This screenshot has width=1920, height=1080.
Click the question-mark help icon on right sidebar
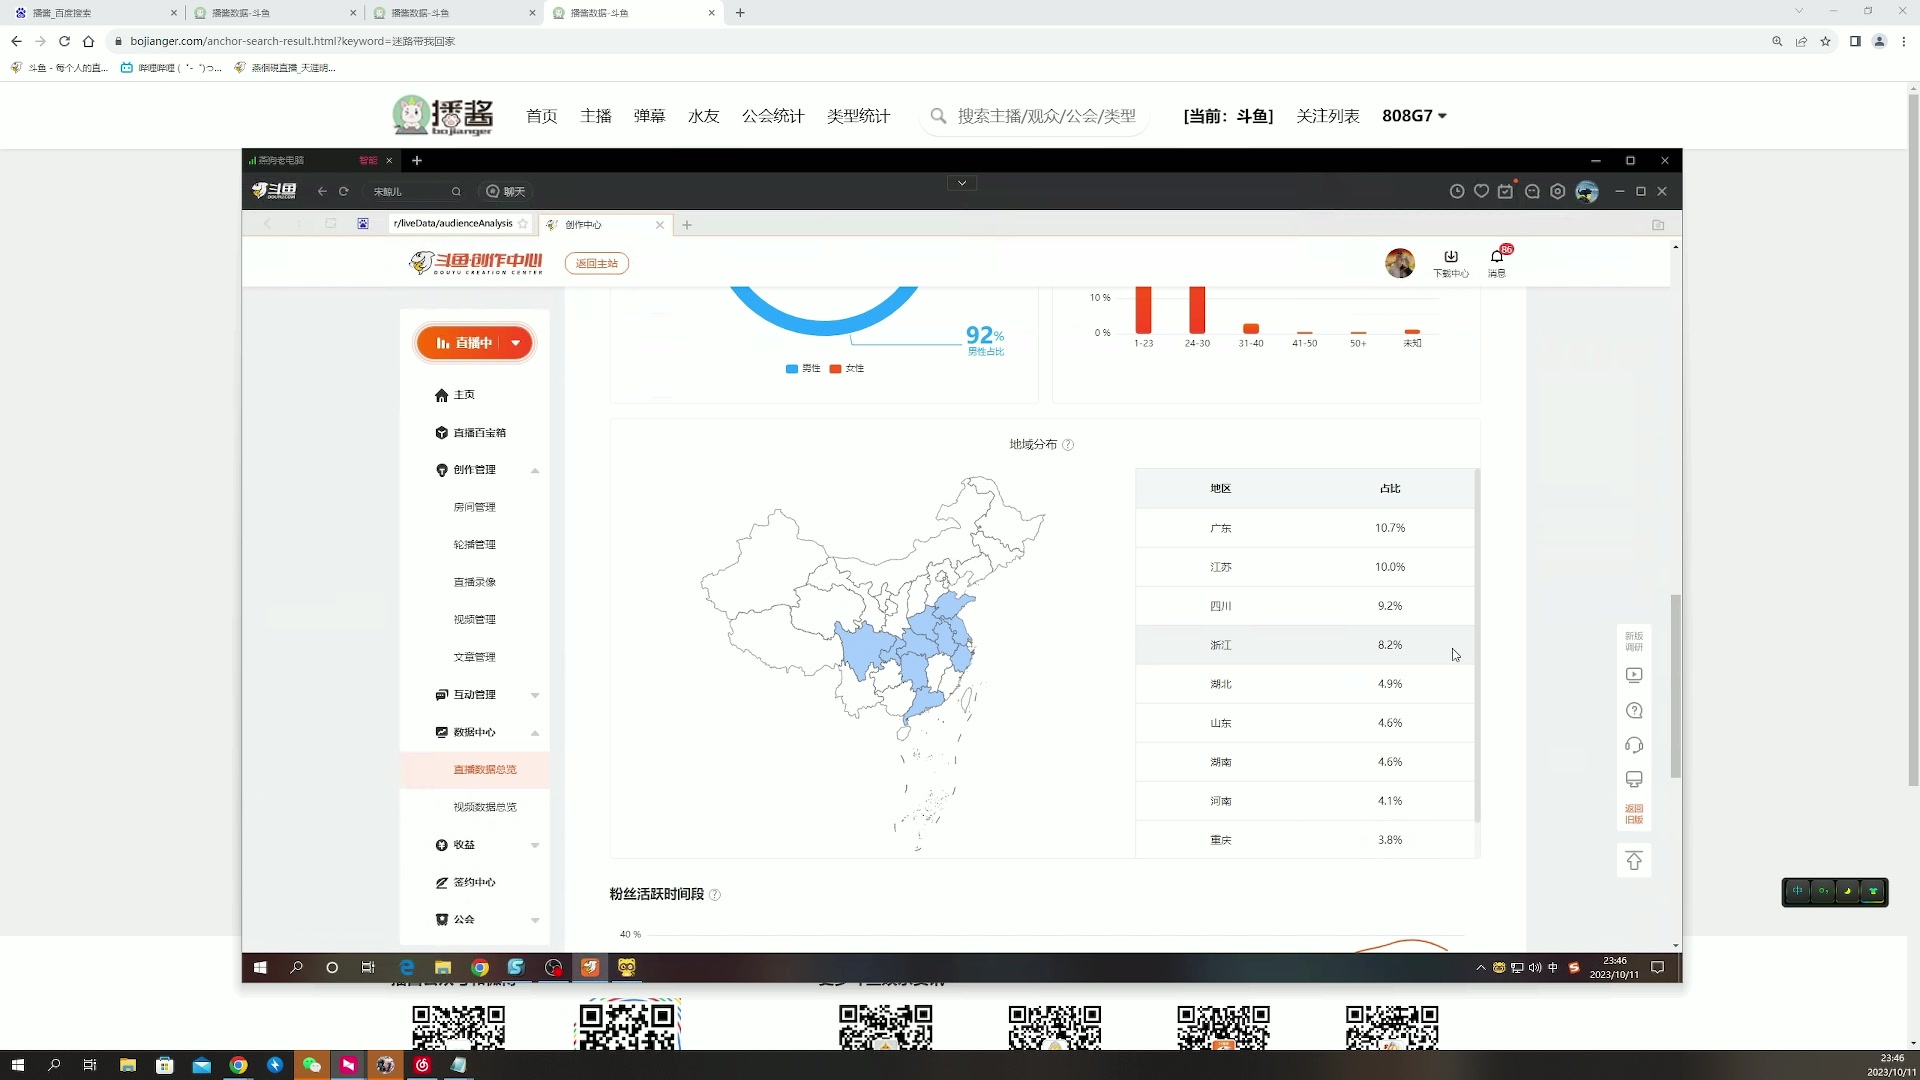click(1633, 711)
